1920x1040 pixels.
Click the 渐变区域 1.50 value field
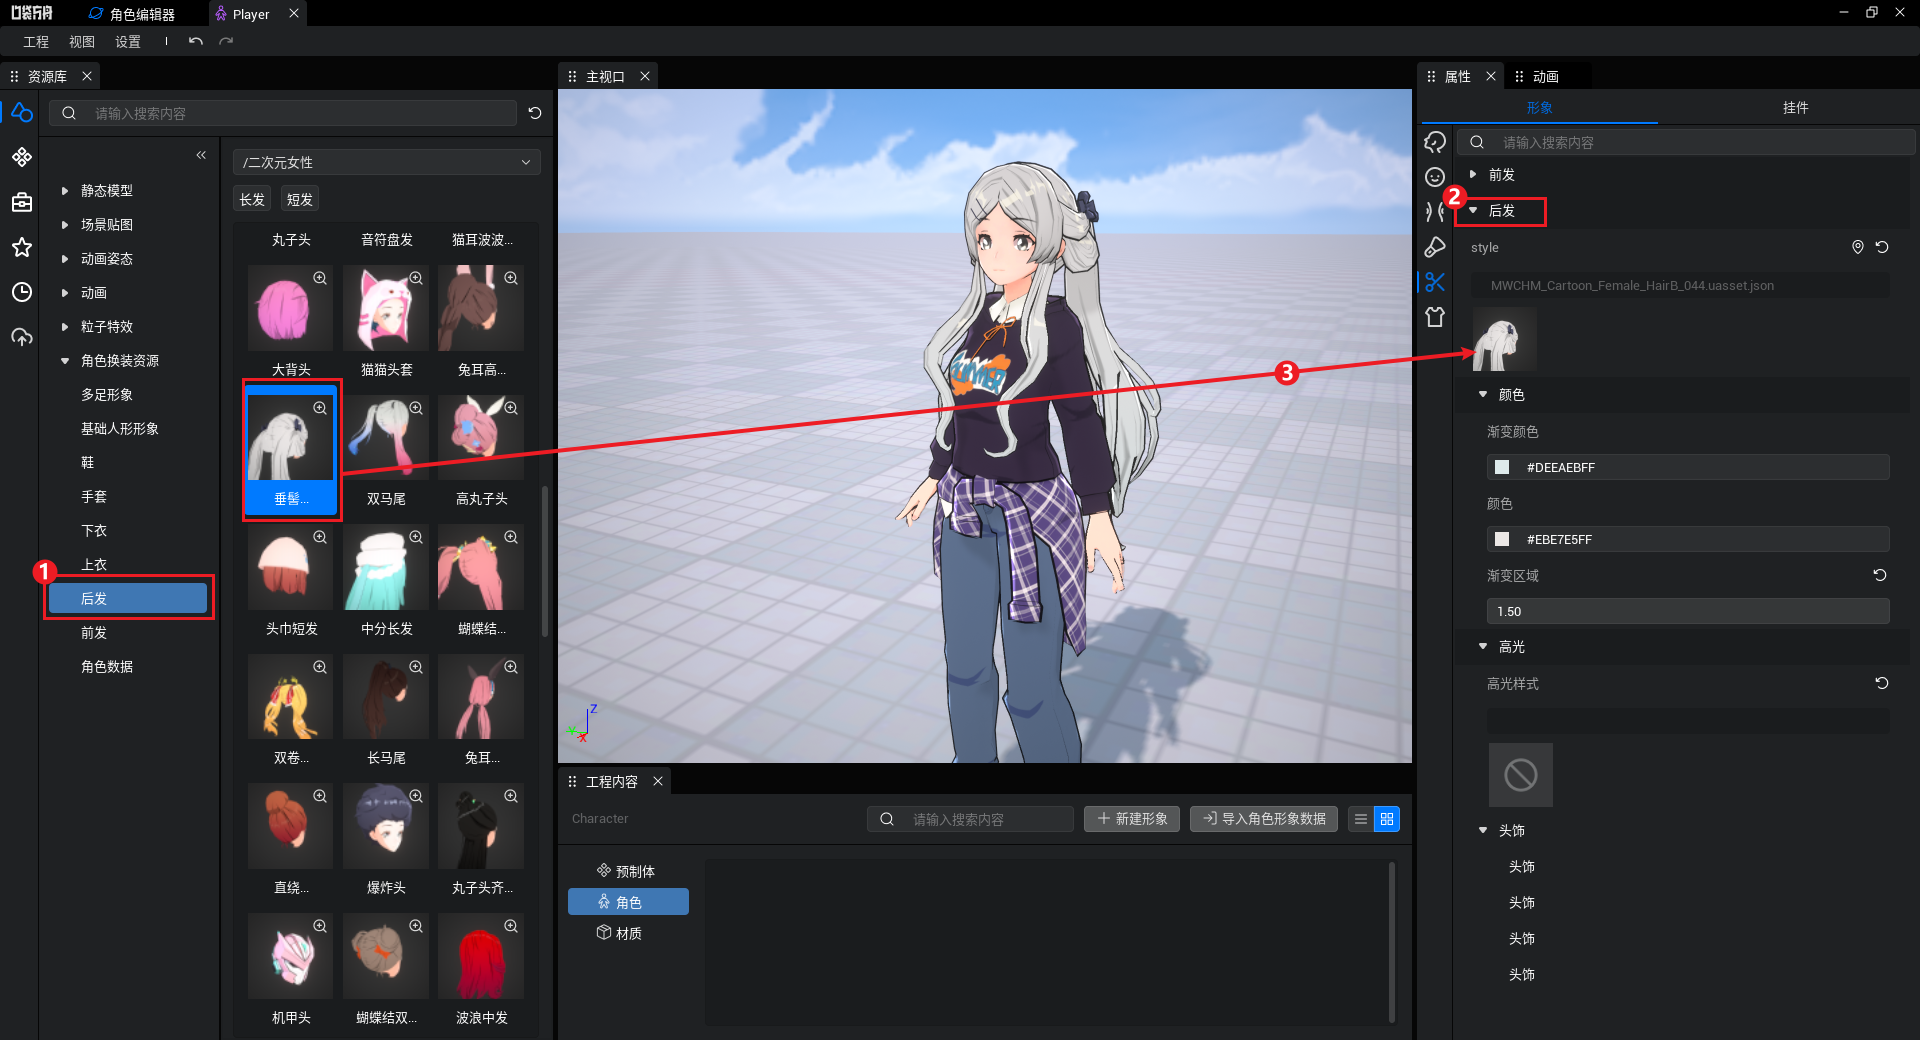point(1688,611)
